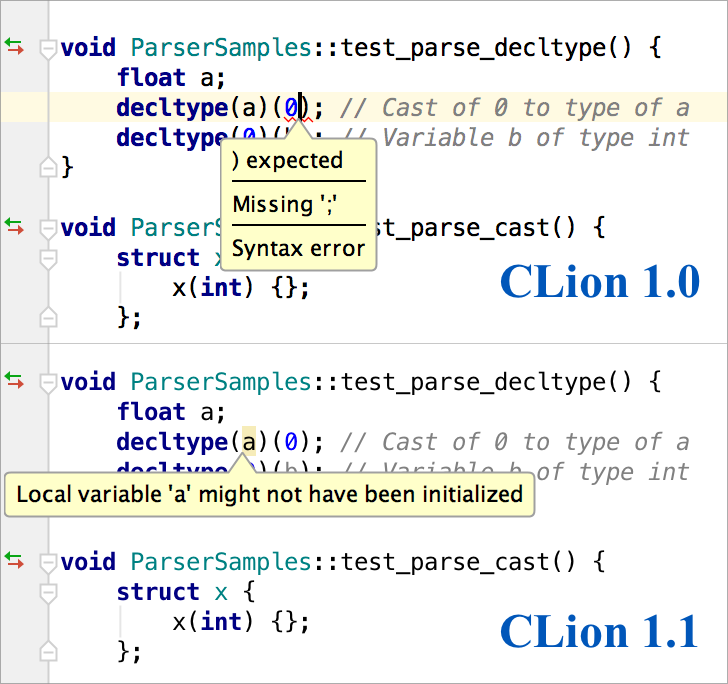The height and width of the screenshot is (684, 728).
Task: Click 'ParserSamples' in test_parse_decltype line of CLion 1.0 pane
Action: (x=221, y=48)
